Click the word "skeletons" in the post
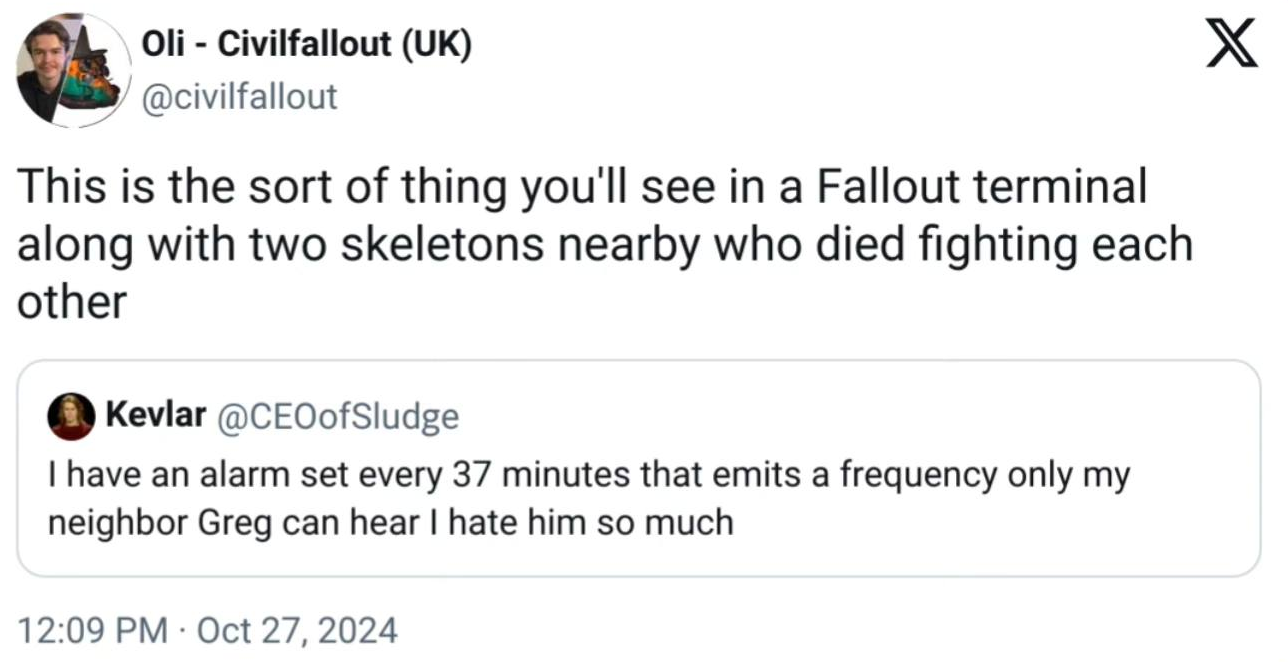Image resolution: width=1288 pixels, height=662 pixels. [x=442, y=245]
